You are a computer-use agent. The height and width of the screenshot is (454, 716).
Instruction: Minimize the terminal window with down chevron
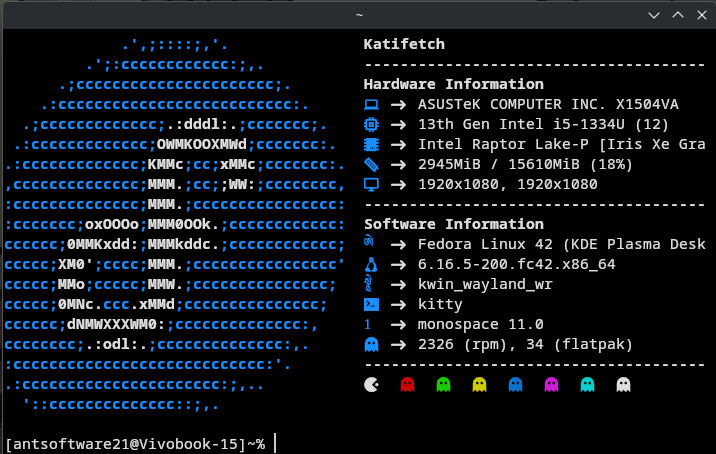coord(654,16)
